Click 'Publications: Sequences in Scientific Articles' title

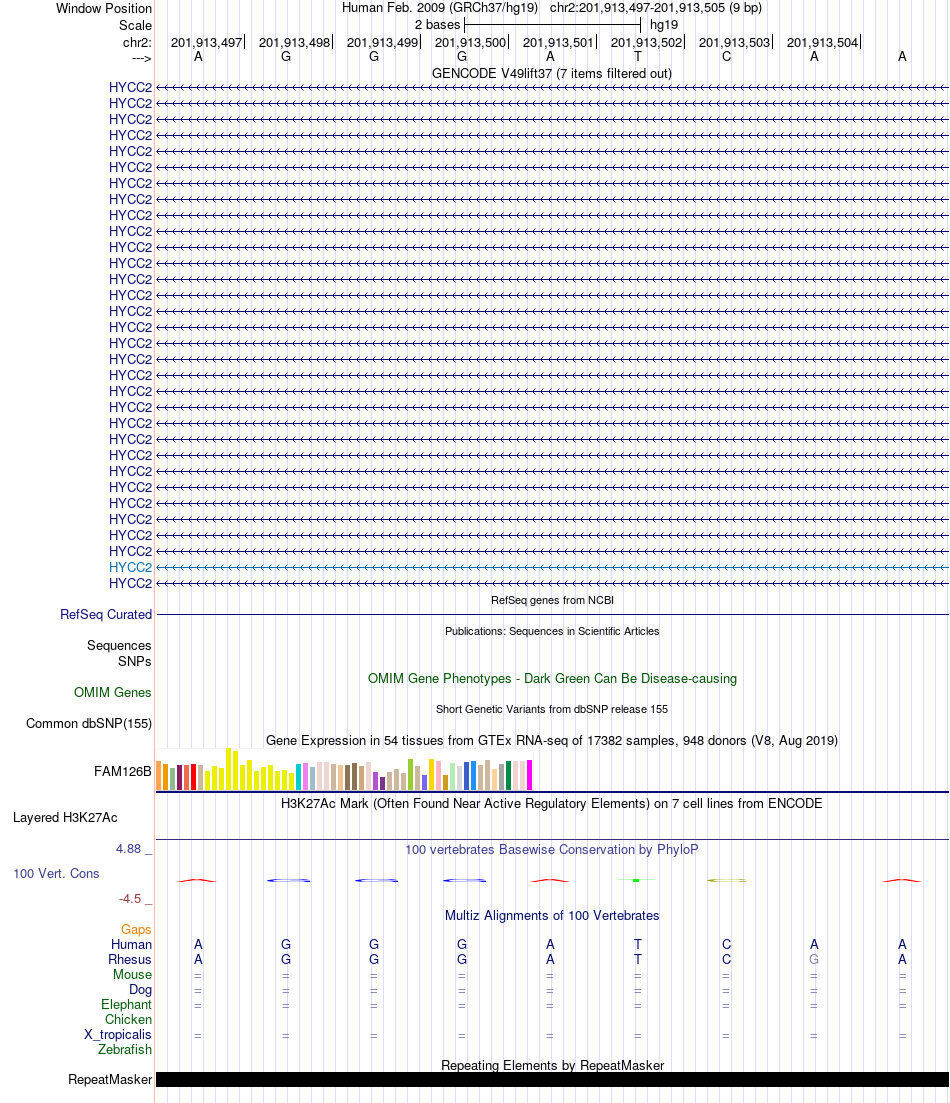552,631
